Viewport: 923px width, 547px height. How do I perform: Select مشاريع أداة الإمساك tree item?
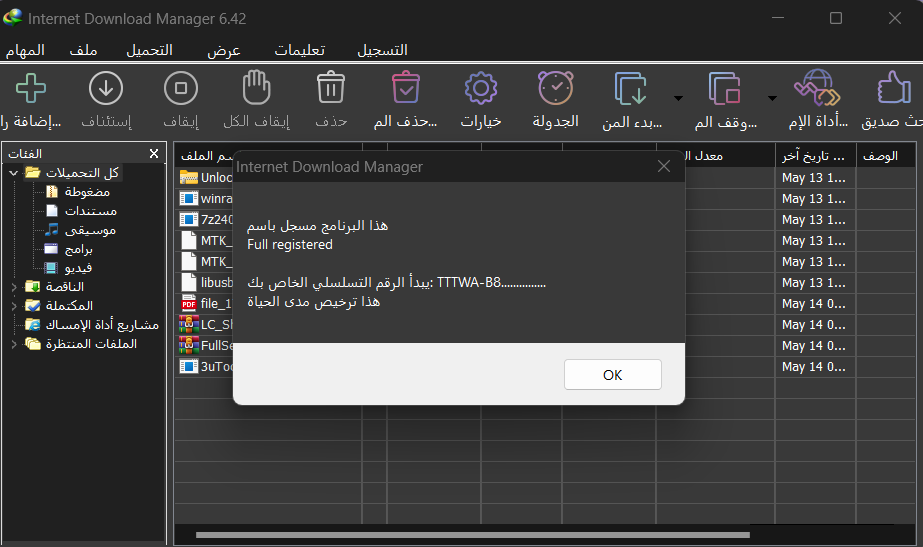point(102,325)
